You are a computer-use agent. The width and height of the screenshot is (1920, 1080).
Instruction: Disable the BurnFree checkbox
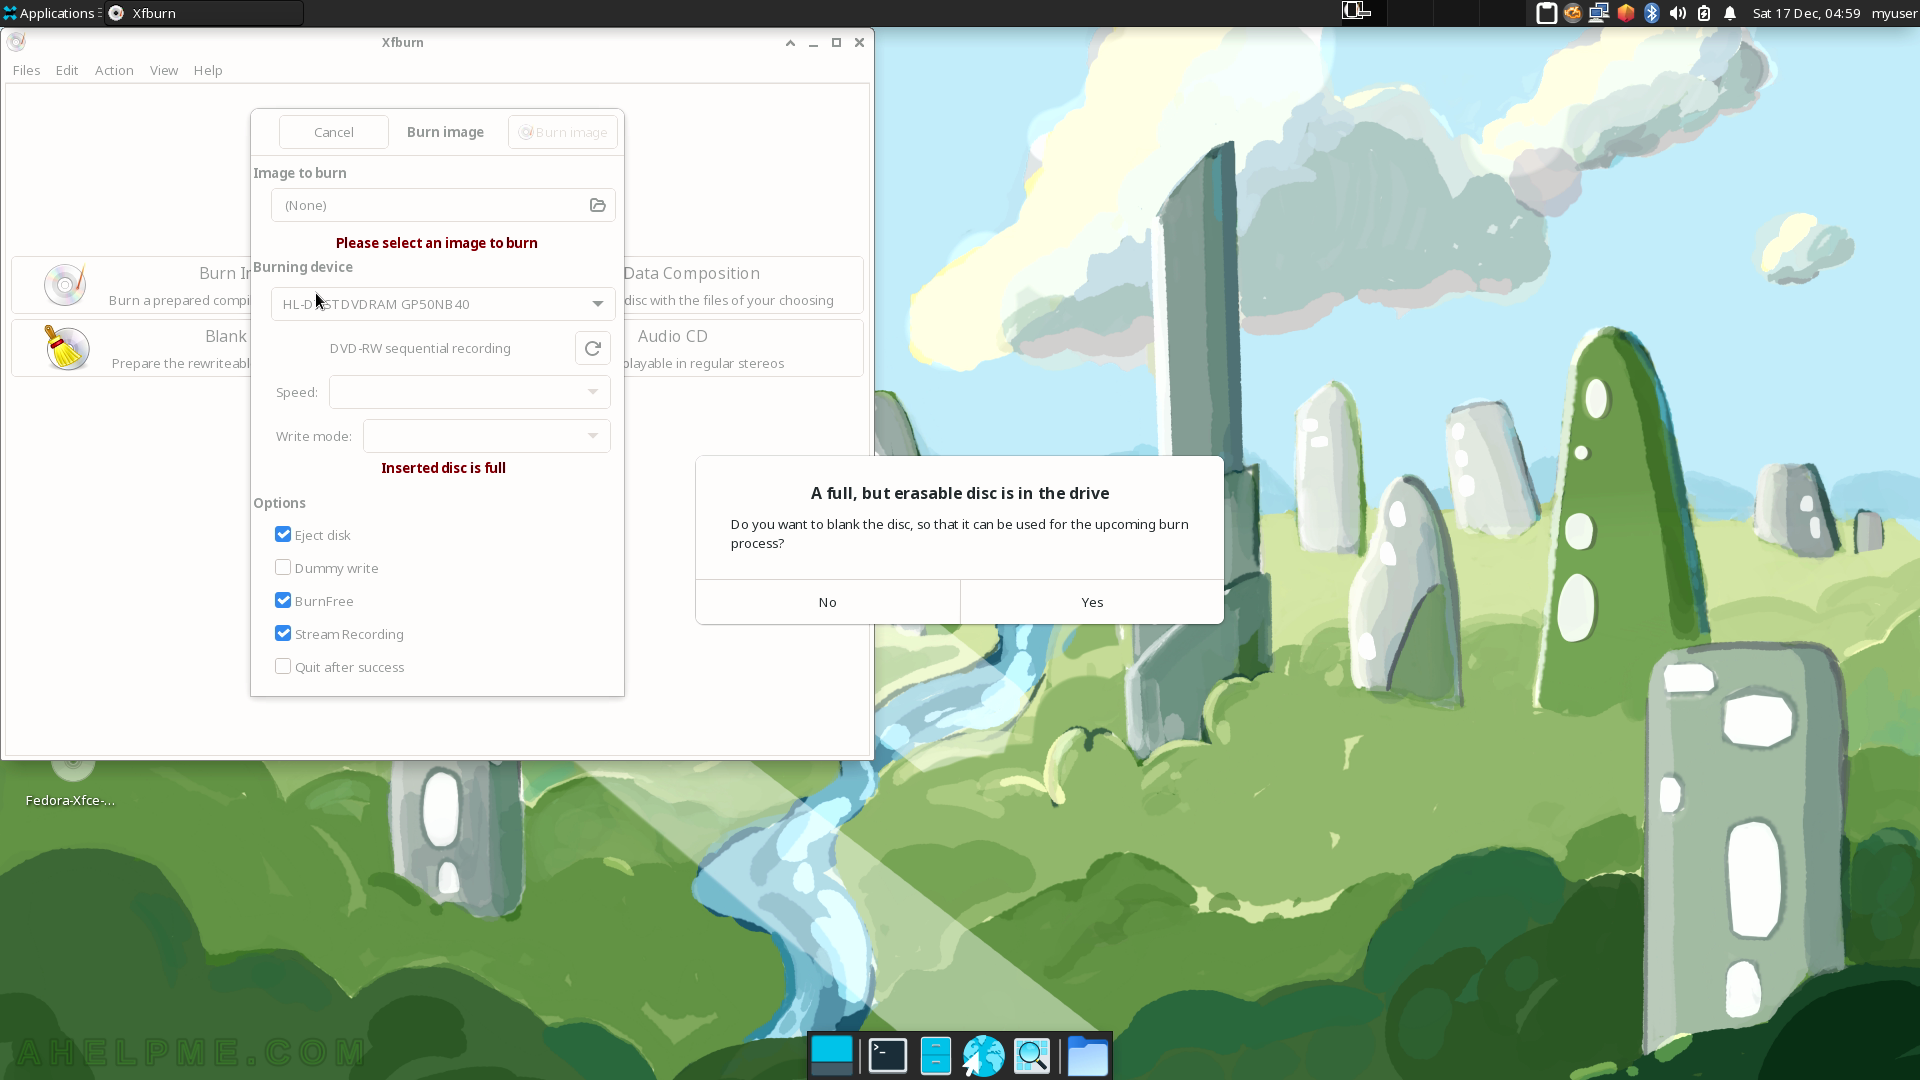pos(283,601)
